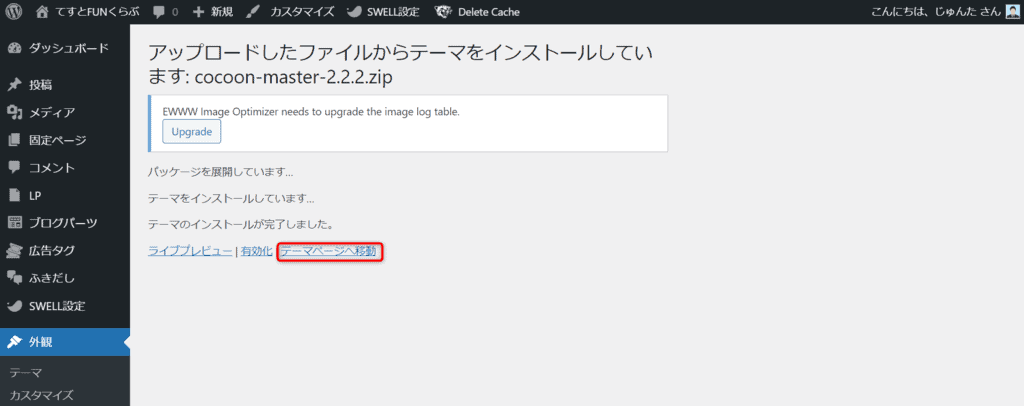
Task: Go to メディア in the sidebar
Action: click(51, 112)
